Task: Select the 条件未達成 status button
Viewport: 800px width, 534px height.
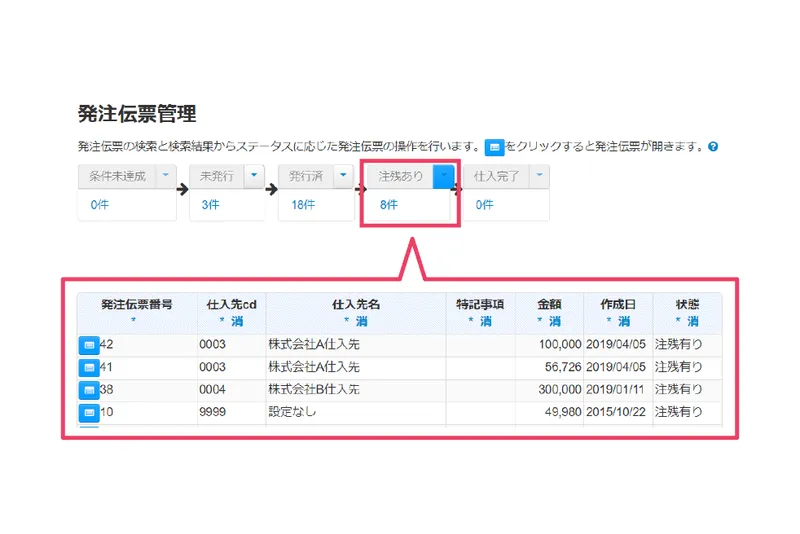Action: click(x=117, y=176)
